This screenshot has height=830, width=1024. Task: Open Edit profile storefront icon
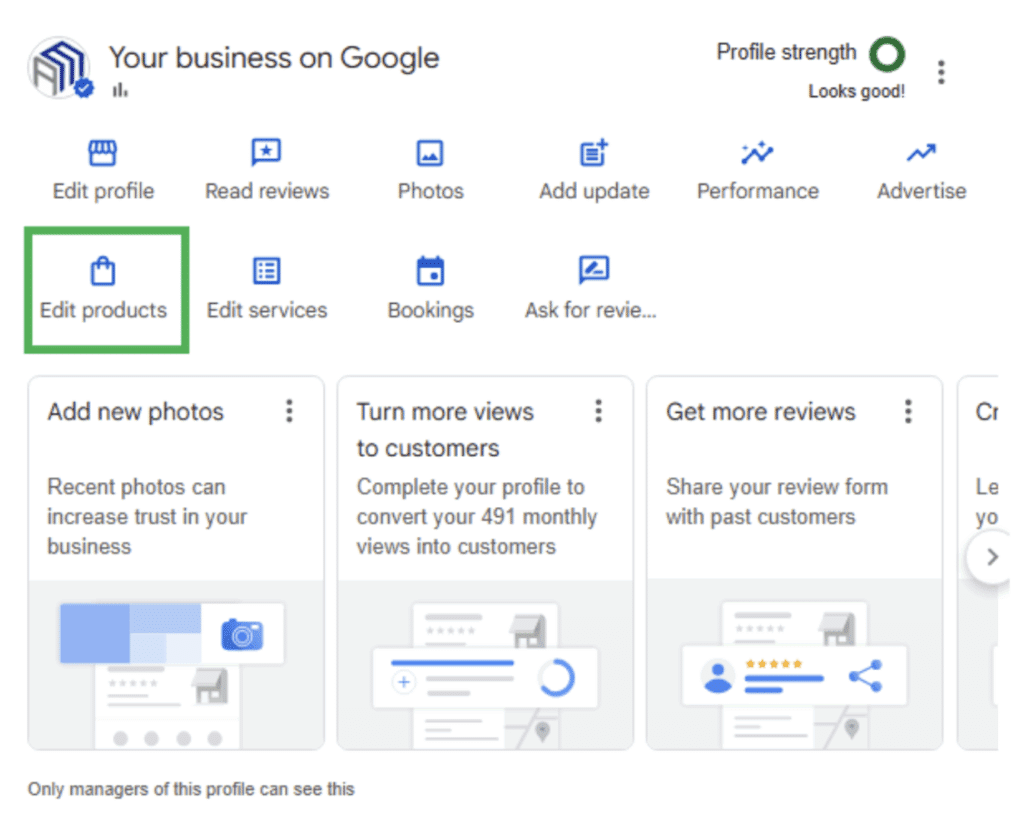coord(103,153)
